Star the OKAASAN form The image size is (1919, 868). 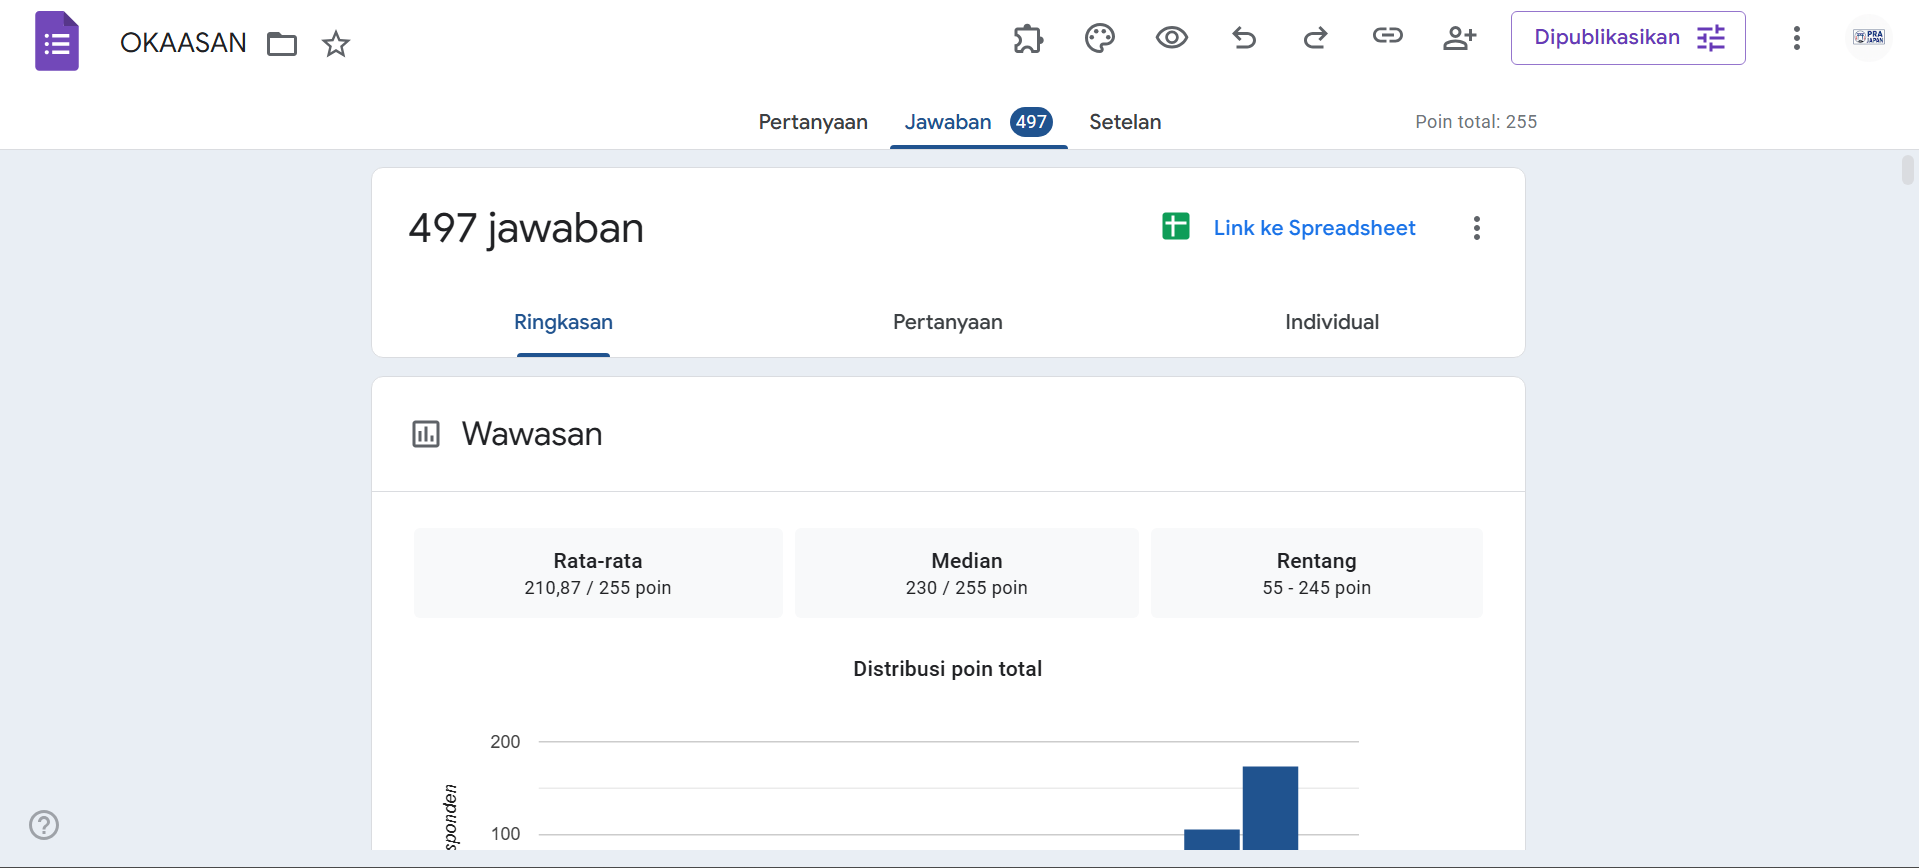[336, 44]
